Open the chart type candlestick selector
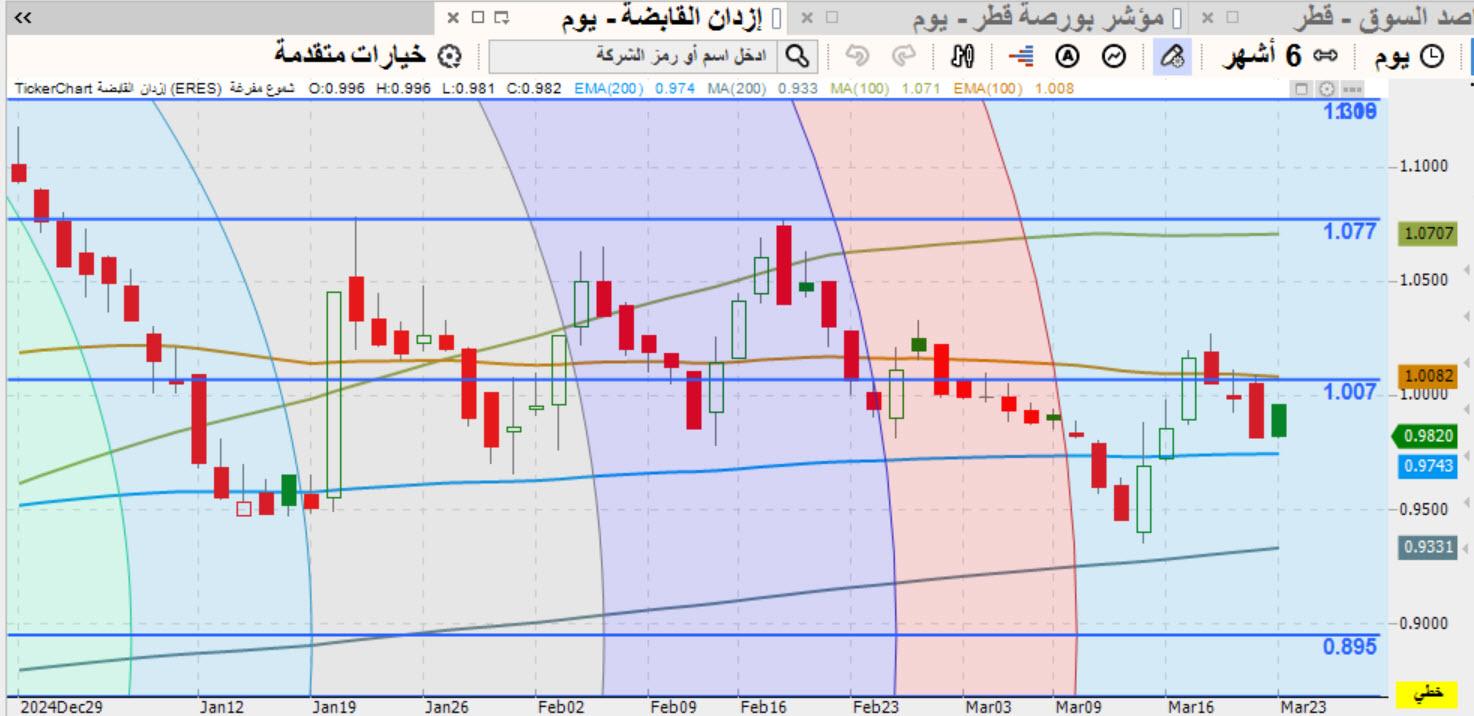This screenshot has width=1474, height=716. (x=963, y=56)
